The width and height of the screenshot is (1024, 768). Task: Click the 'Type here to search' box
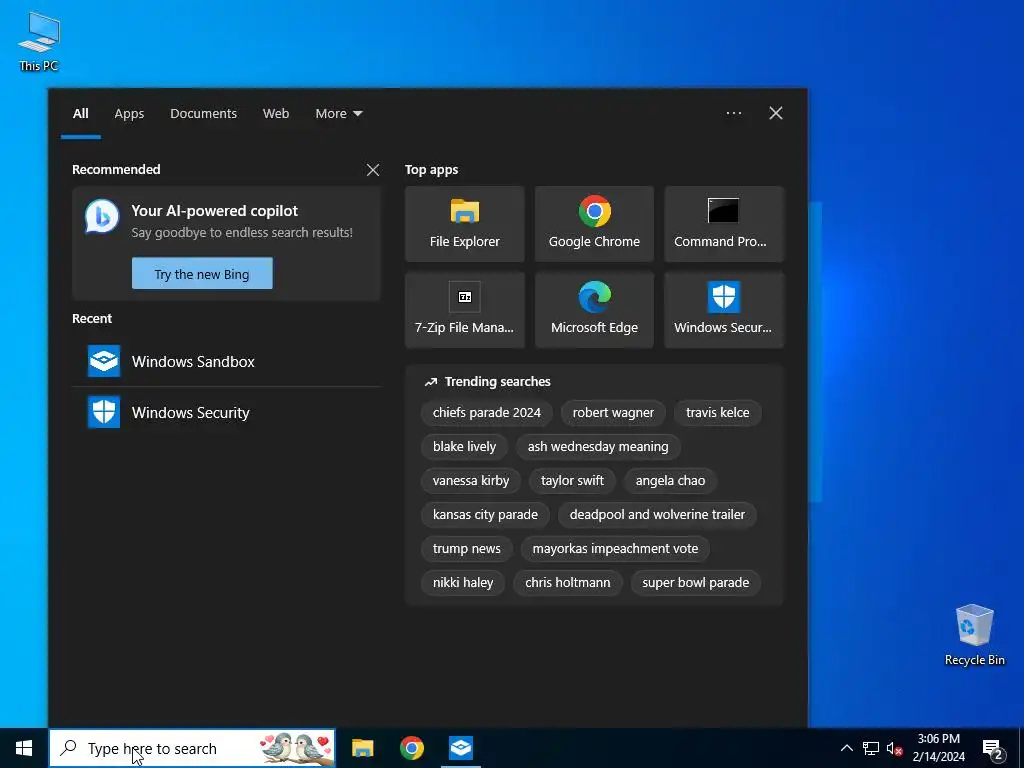192,748
